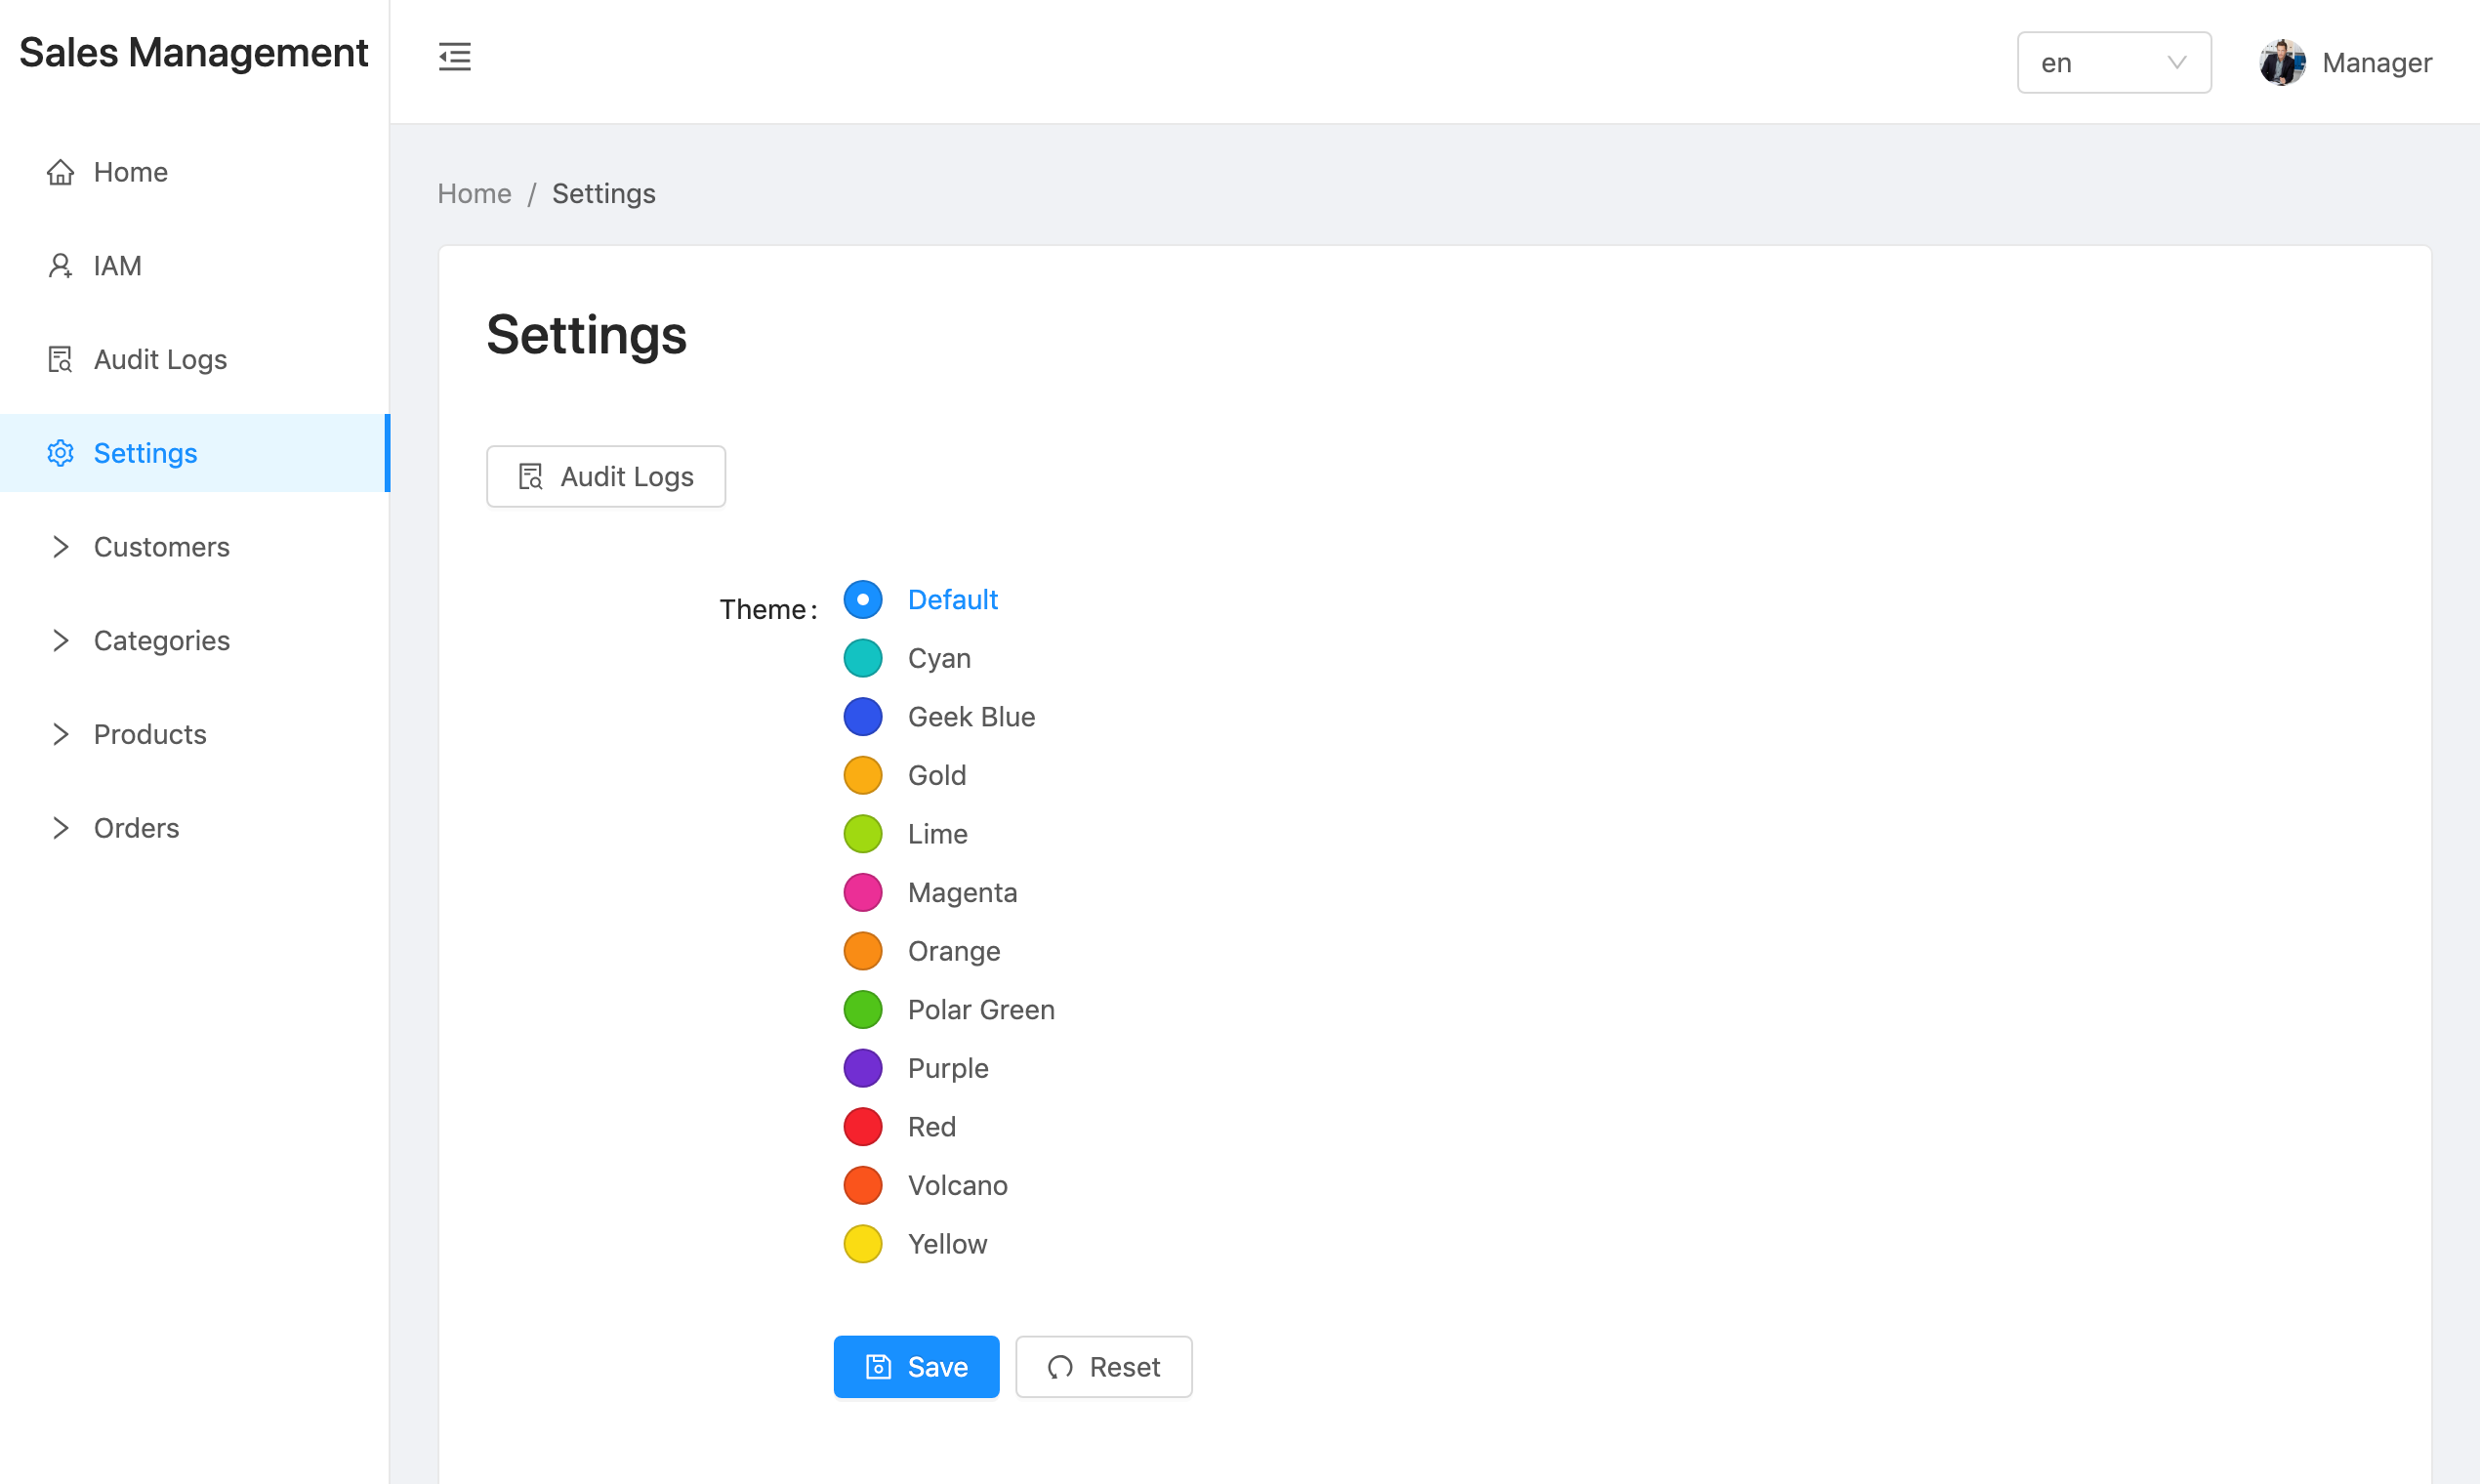
Task: Select the Default theme radio button
Action: 862,600
